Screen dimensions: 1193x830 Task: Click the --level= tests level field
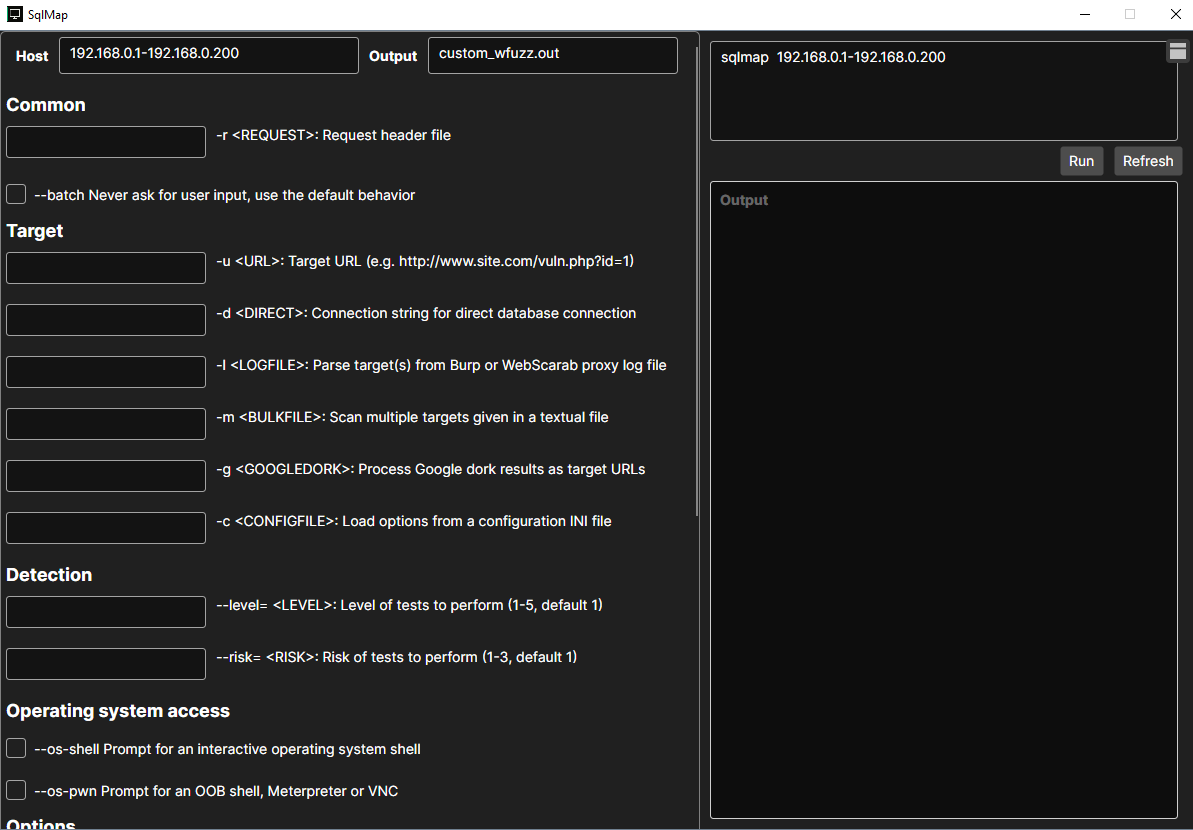pyautogui.click(x=106, y=611)
